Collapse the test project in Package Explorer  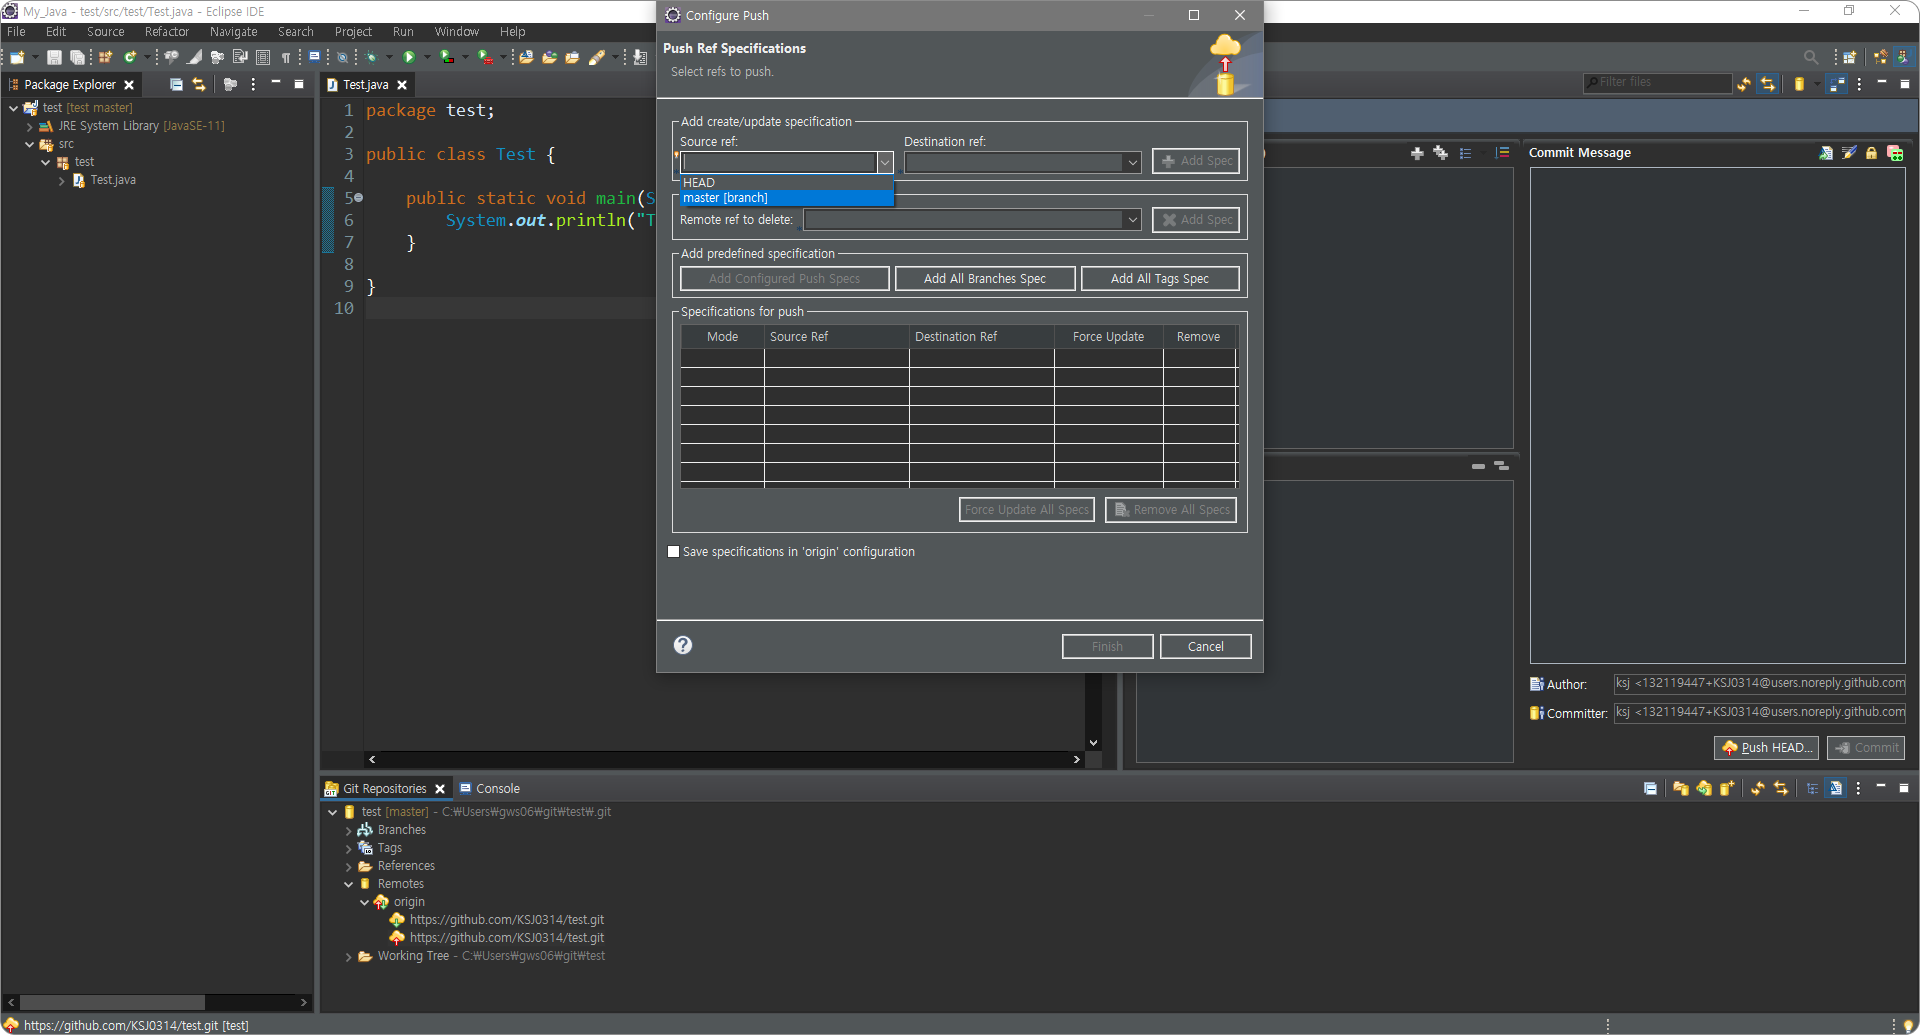click(x=13, y=108)
